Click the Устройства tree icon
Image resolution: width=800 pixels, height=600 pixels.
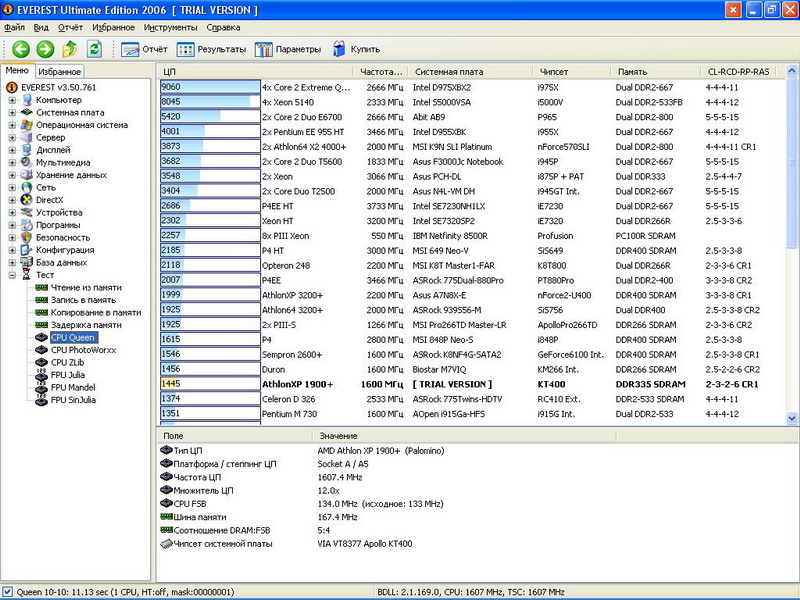27,212
